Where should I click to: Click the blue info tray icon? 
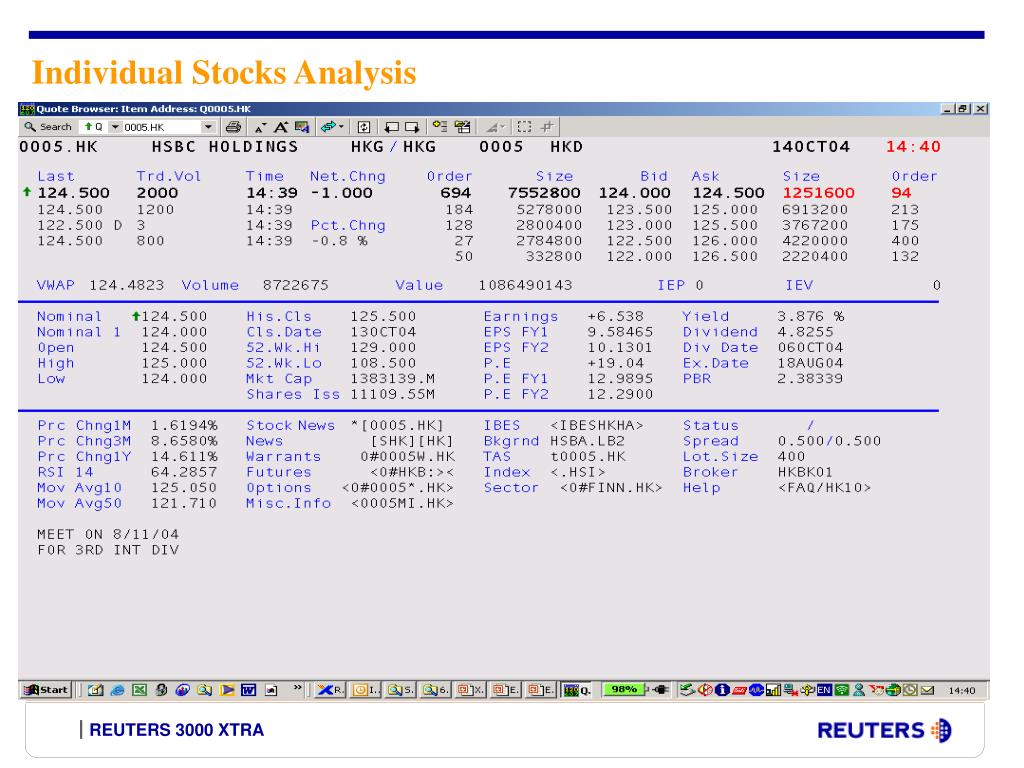722,690
